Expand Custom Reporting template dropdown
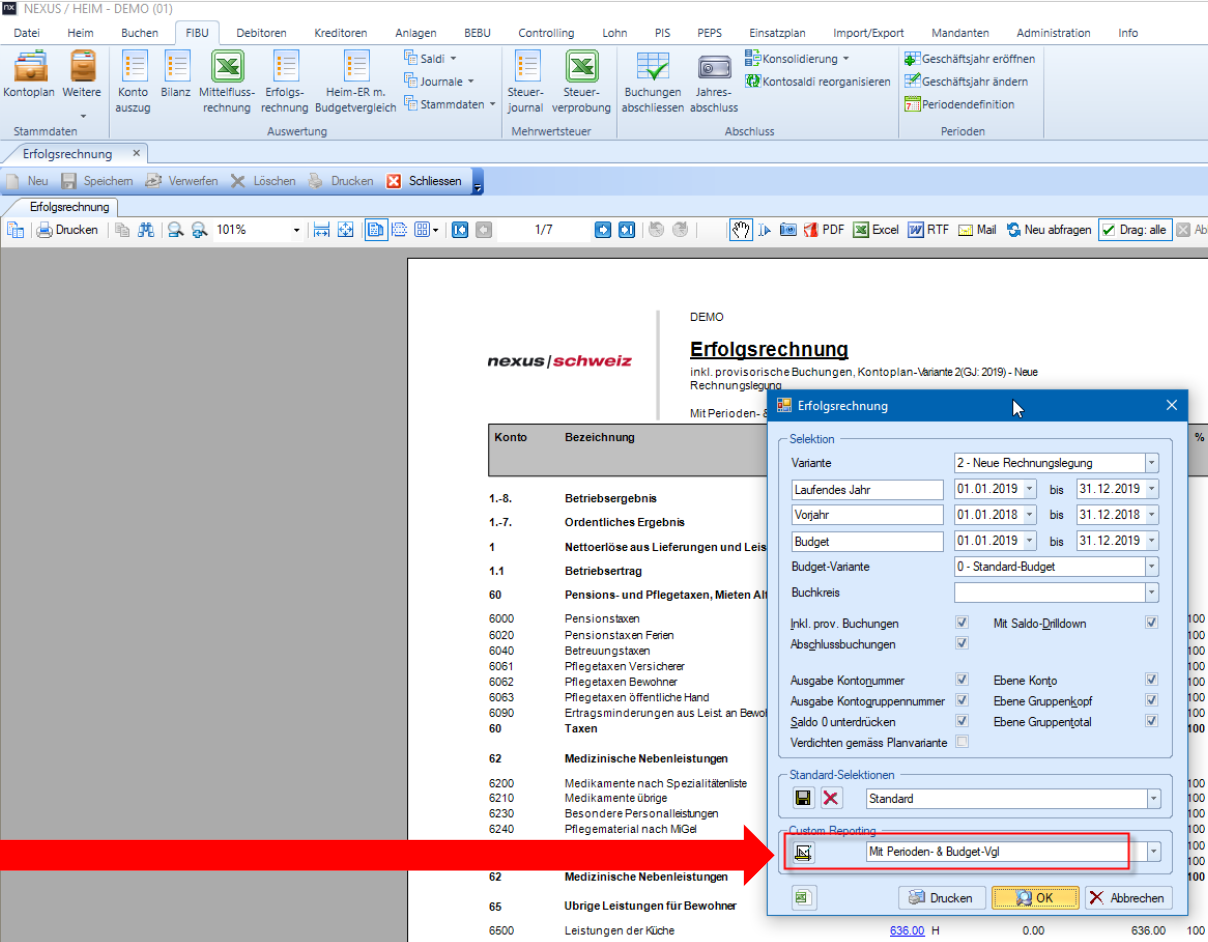Image resolution: width=1208 pixels, height=942 pixels. click(x=1155, y=852)
